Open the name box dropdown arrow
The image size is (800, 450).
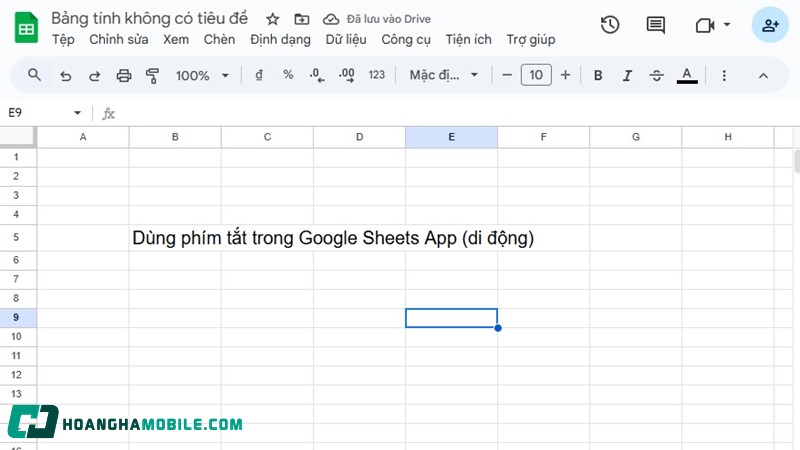coord(78,113)
